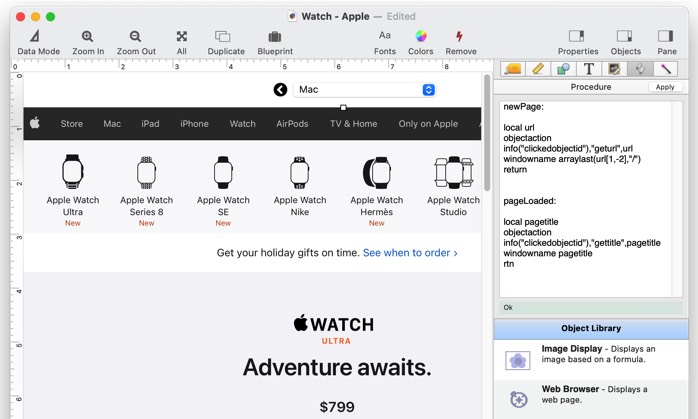
Task: Select the highlighted procedure tab icon
Action: tap(640, 69)
